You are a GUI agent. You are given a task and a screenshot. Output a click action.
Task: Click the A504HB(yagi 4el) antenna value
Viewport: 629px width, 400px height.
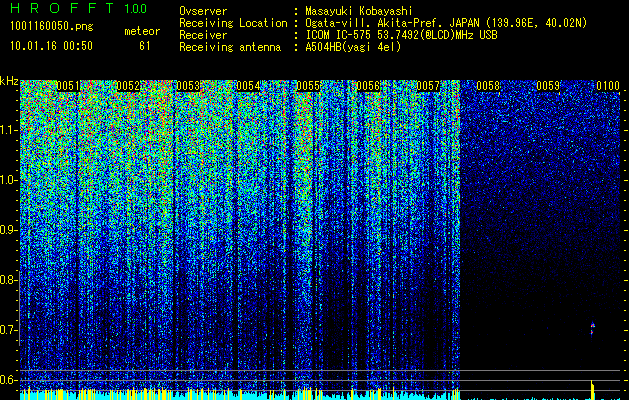(x=353, y=47)
